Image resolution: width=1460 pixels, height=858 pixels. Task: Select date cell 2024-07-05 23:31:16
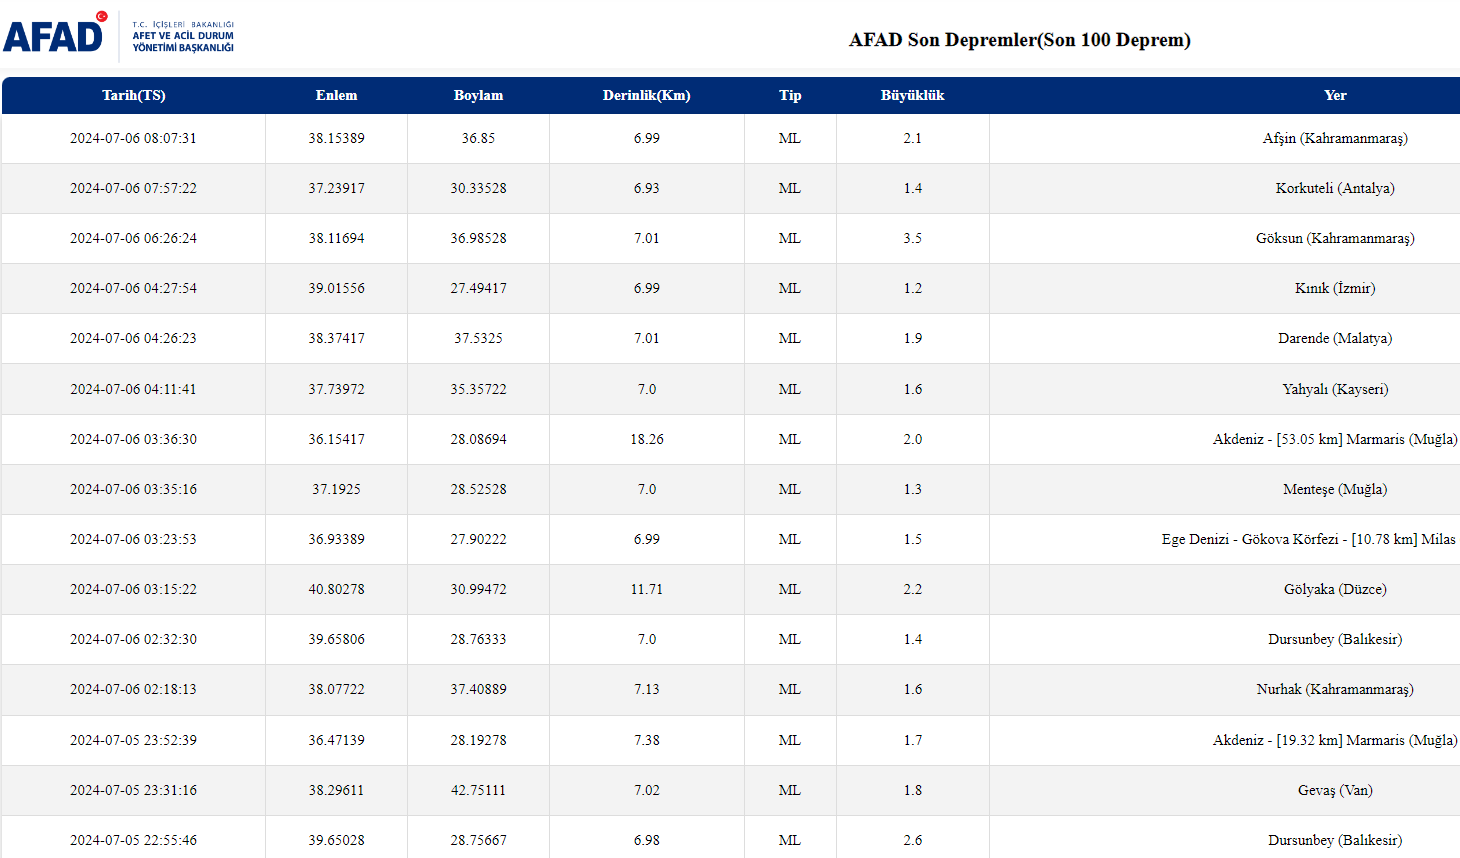point(133,790)
